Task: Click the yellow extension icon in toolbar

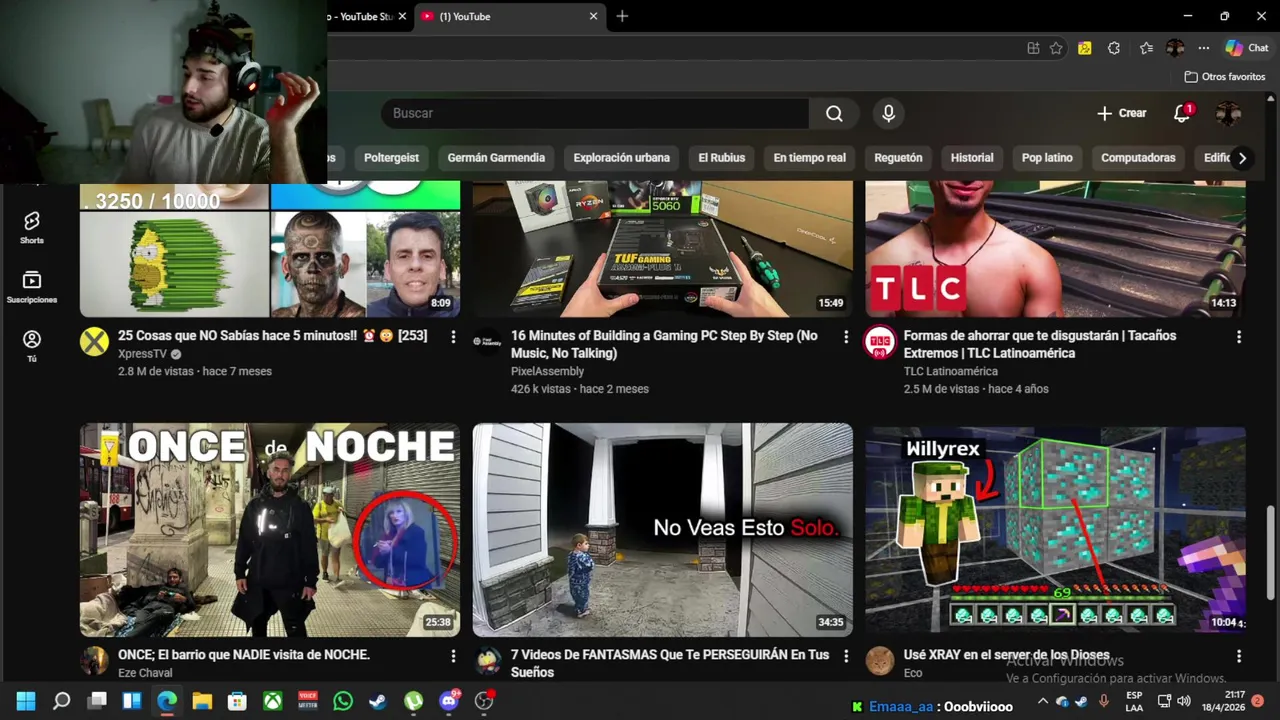Action: pyautogui.click(x=1084, y=48)
